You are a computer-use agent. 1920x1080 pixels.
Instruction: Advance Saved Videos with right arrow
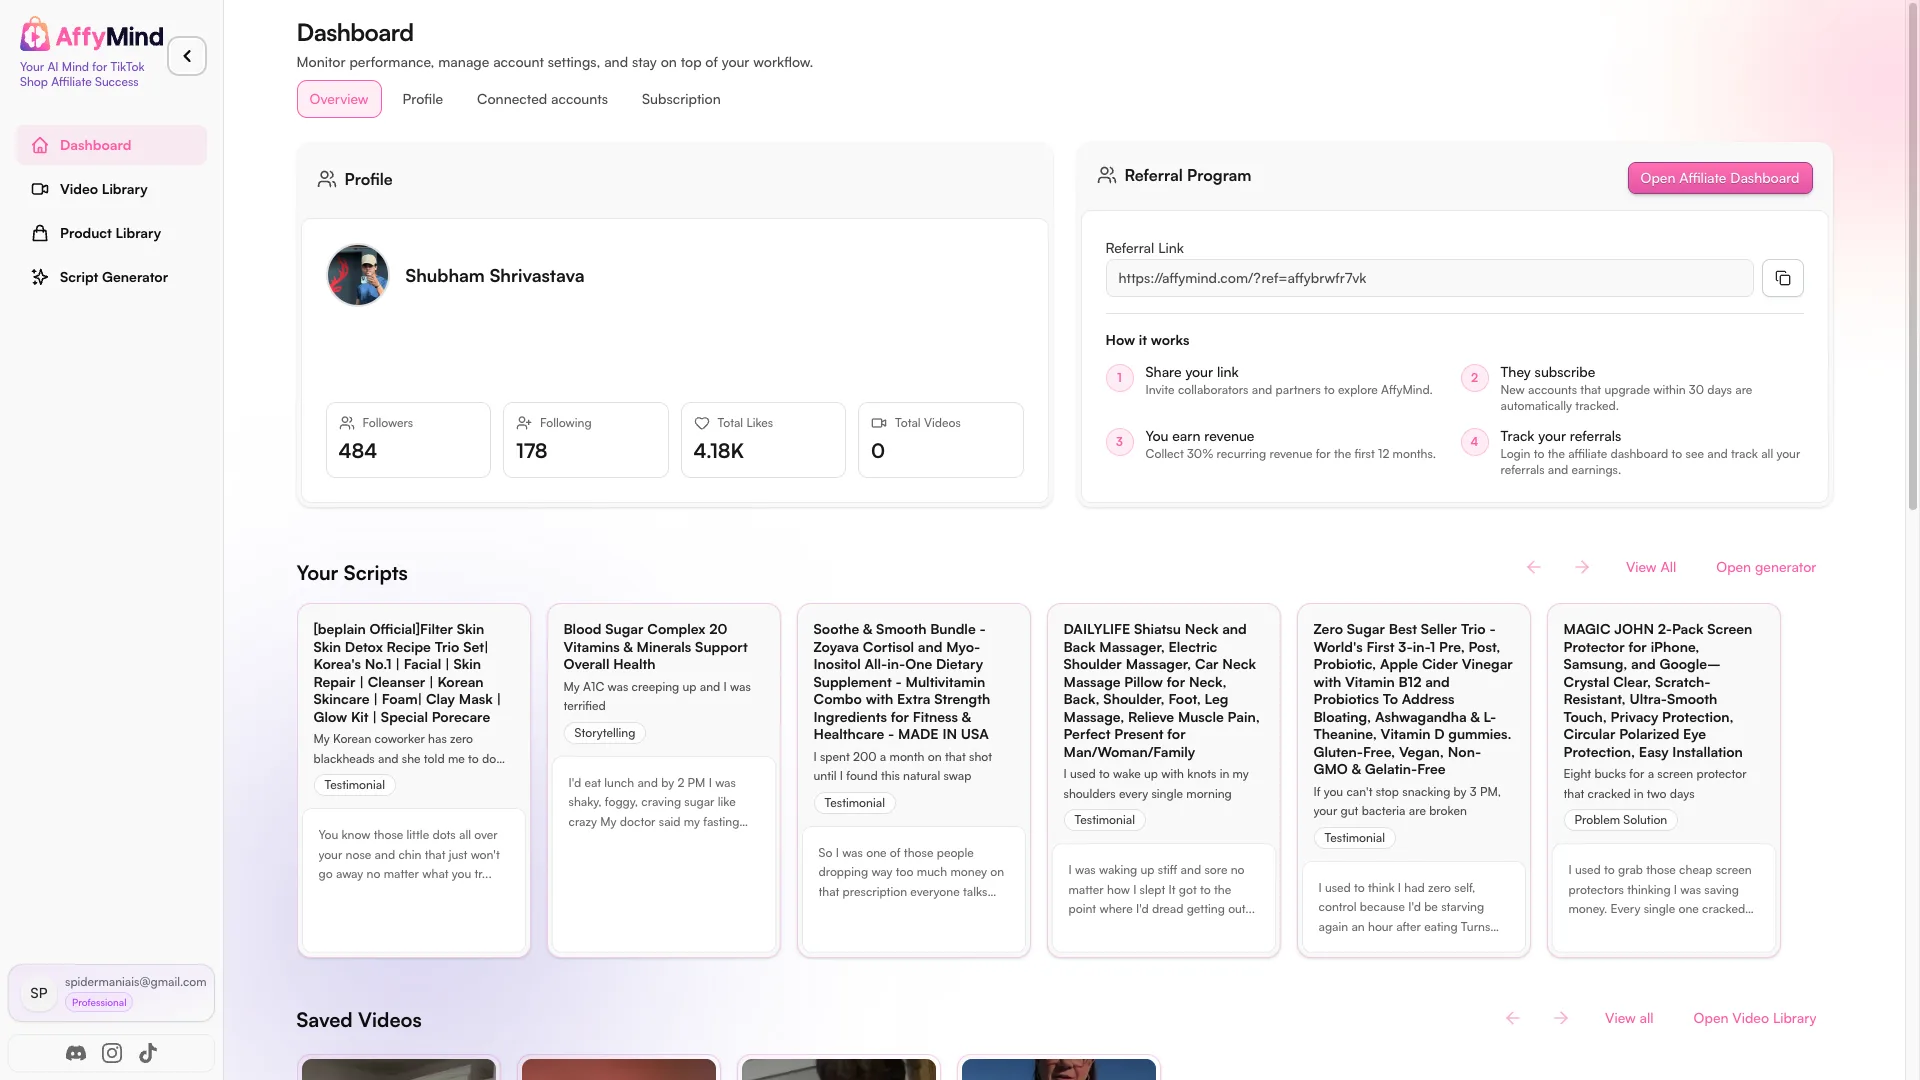tap(1561, 1018)
